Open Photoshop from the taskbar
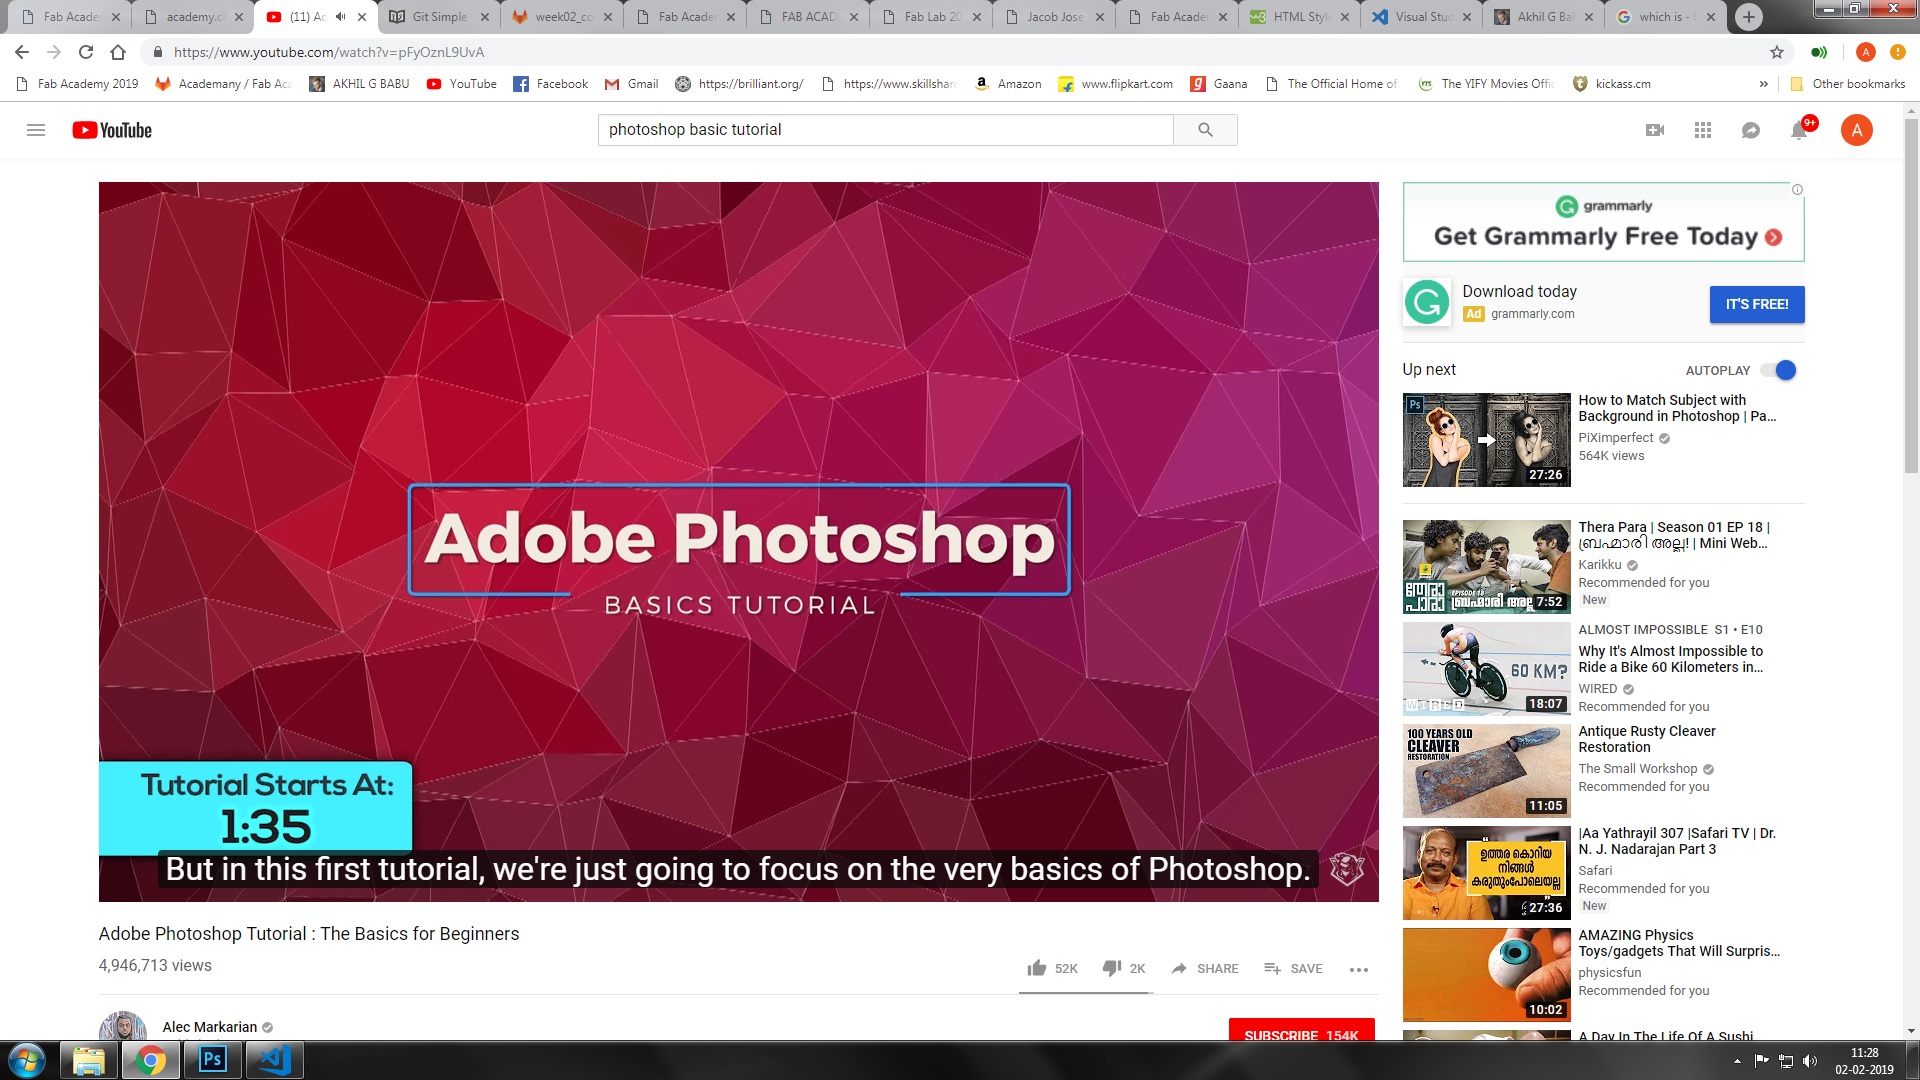 point(212,1060)
